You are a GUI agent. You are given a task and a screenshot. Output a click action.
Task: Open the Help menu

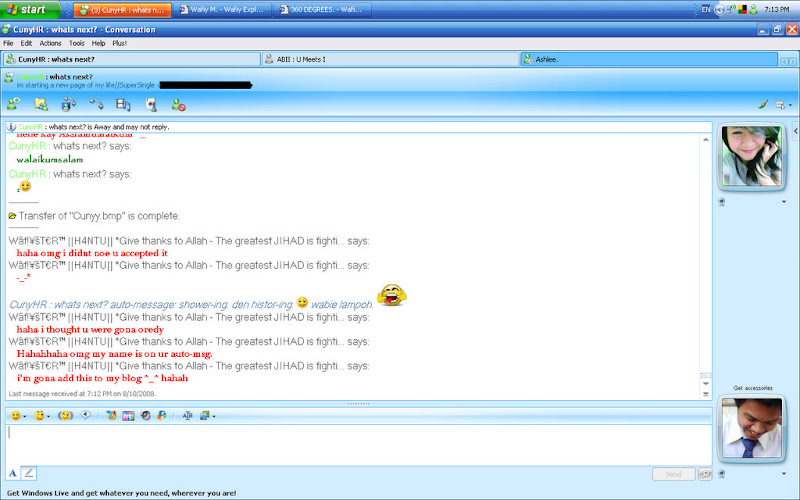coord(98,43)
